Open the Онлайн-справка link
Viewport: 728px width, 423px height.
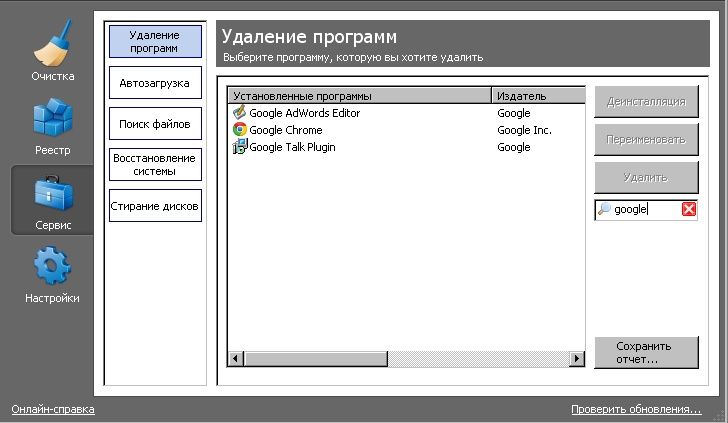point(52,409)
